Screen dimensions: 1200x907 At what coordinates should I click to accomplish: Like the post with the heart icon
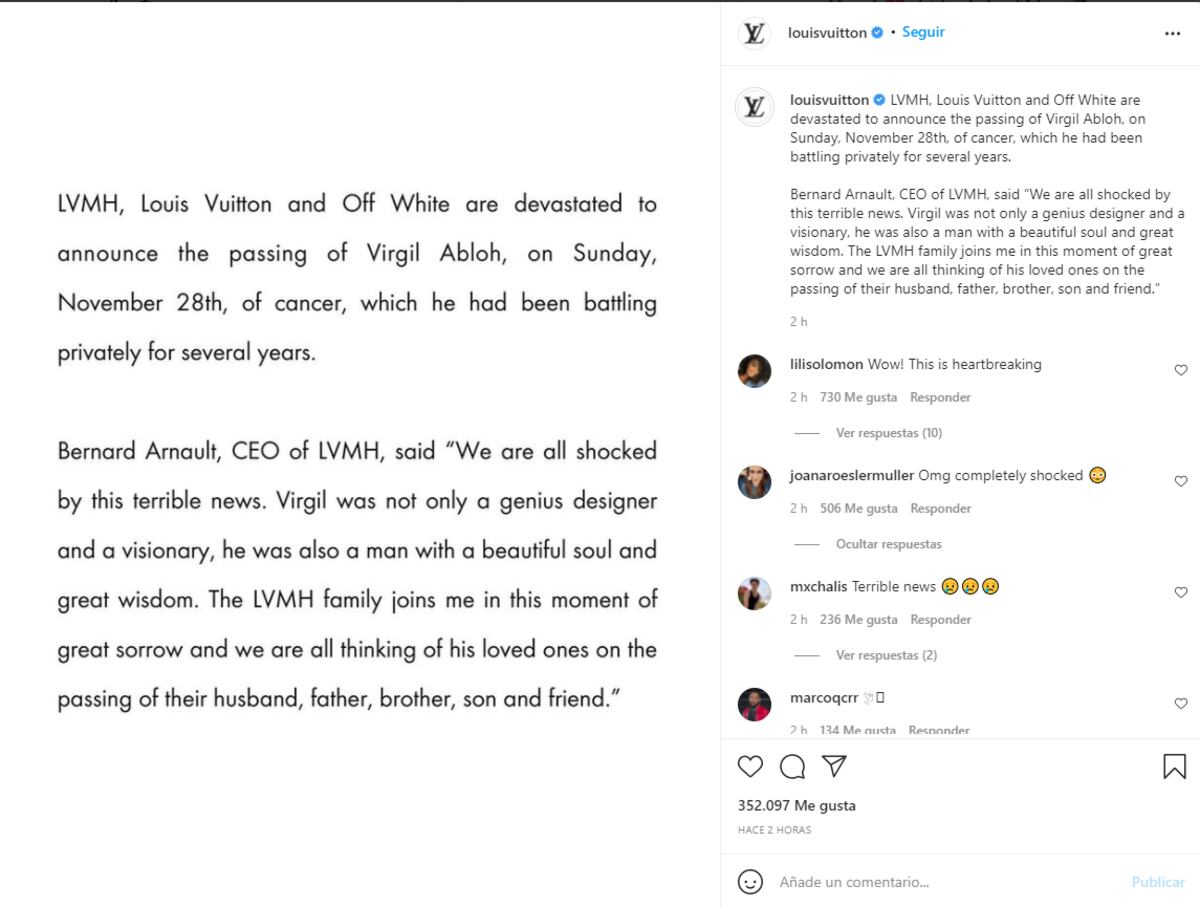pos(750,766)
